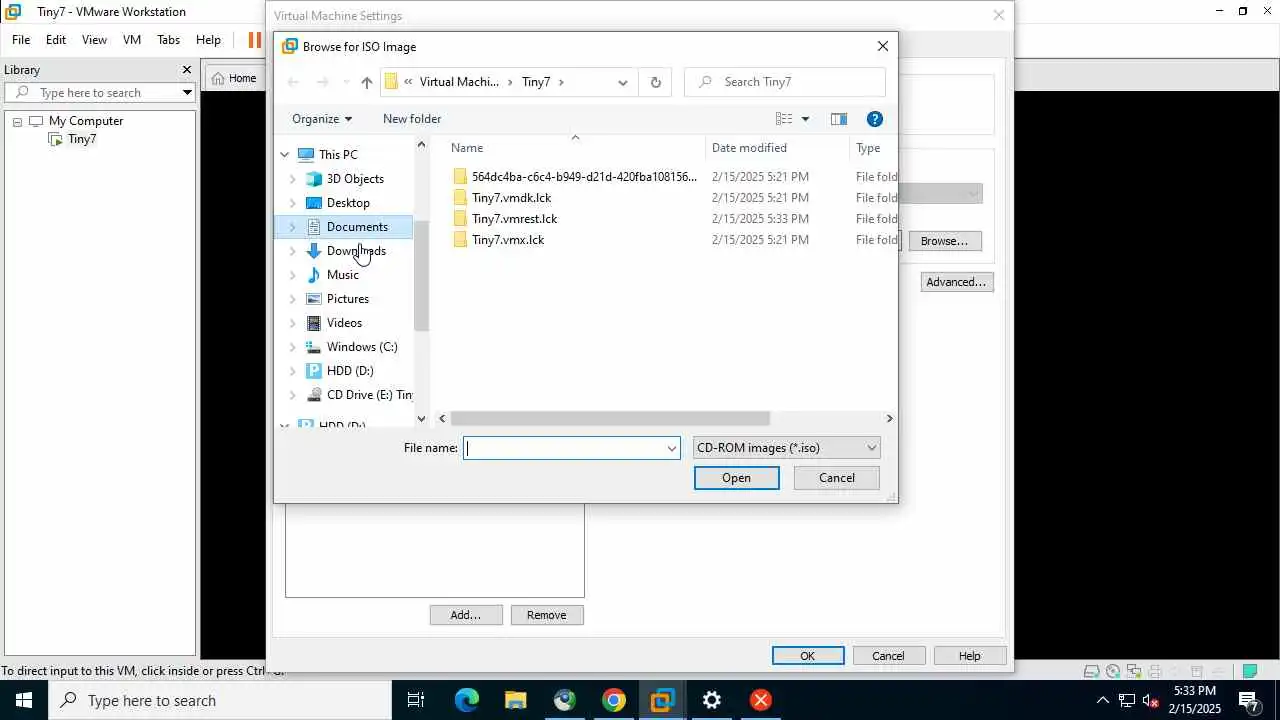This screenshot has width=1280, height=720.
Task: Open the Organize dropdown menu
Action: click(x=322, y=119)
